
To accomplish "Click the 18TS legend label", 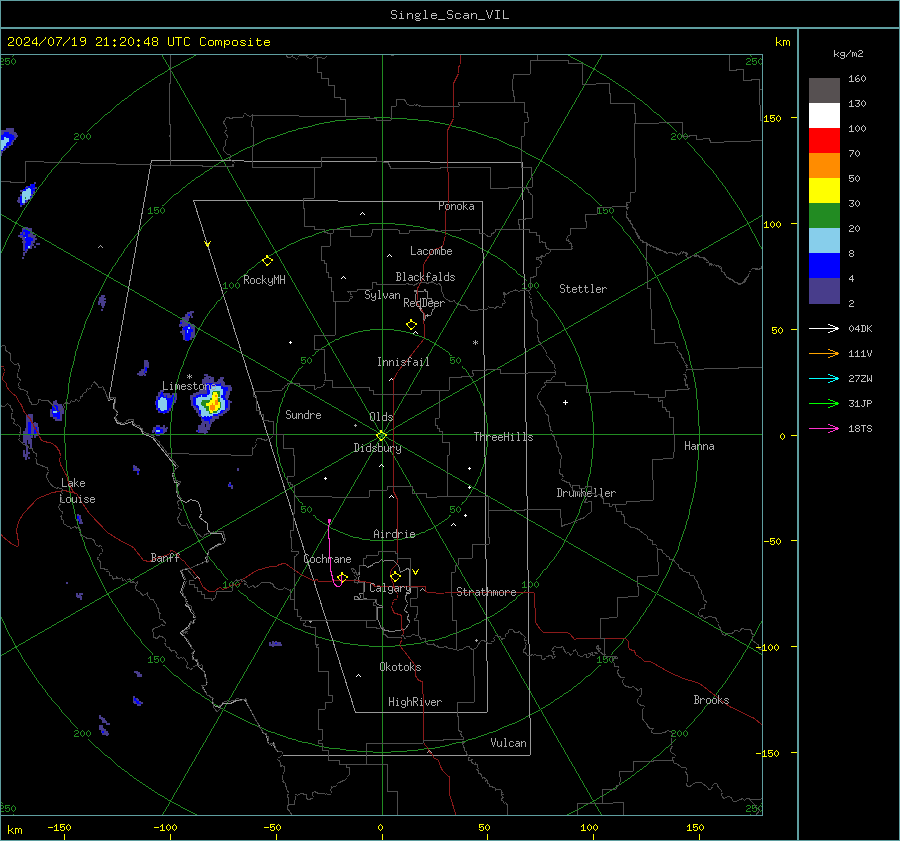I will point(860,429).
